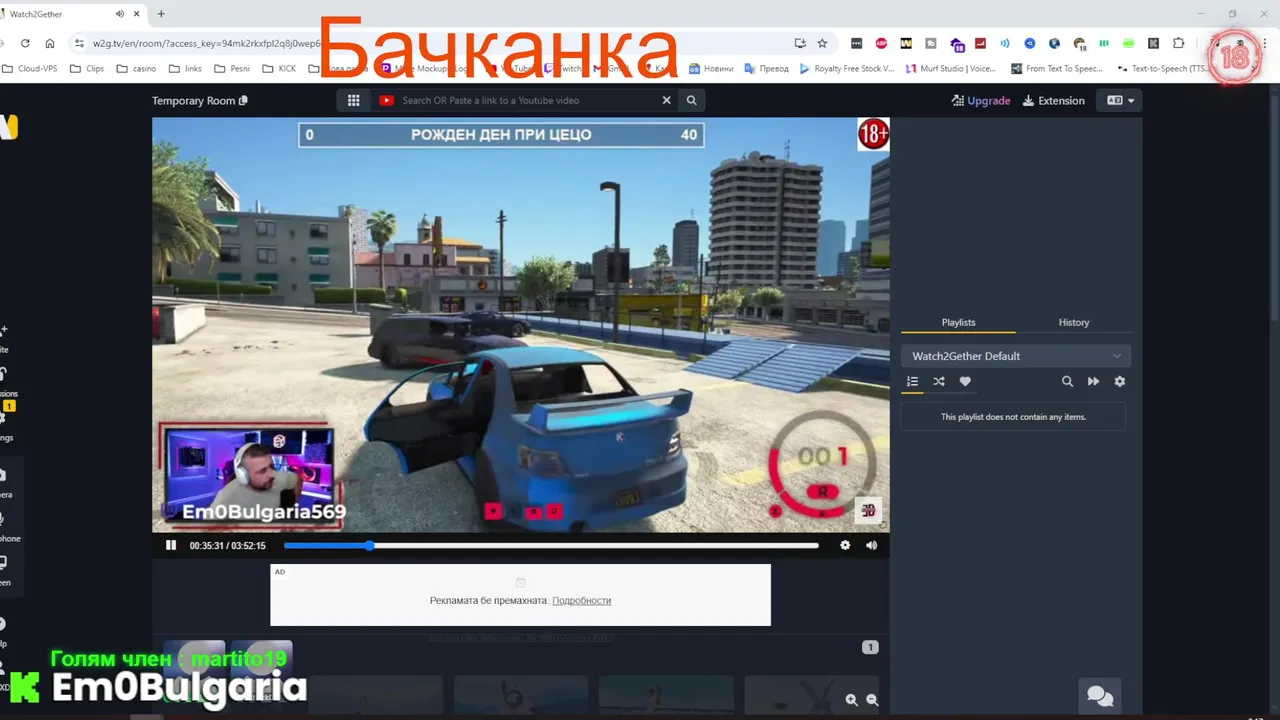The width and height of the screenshot is (1280, 720).
Task: Open playlist settings gear
Action: pos(1119,381)
